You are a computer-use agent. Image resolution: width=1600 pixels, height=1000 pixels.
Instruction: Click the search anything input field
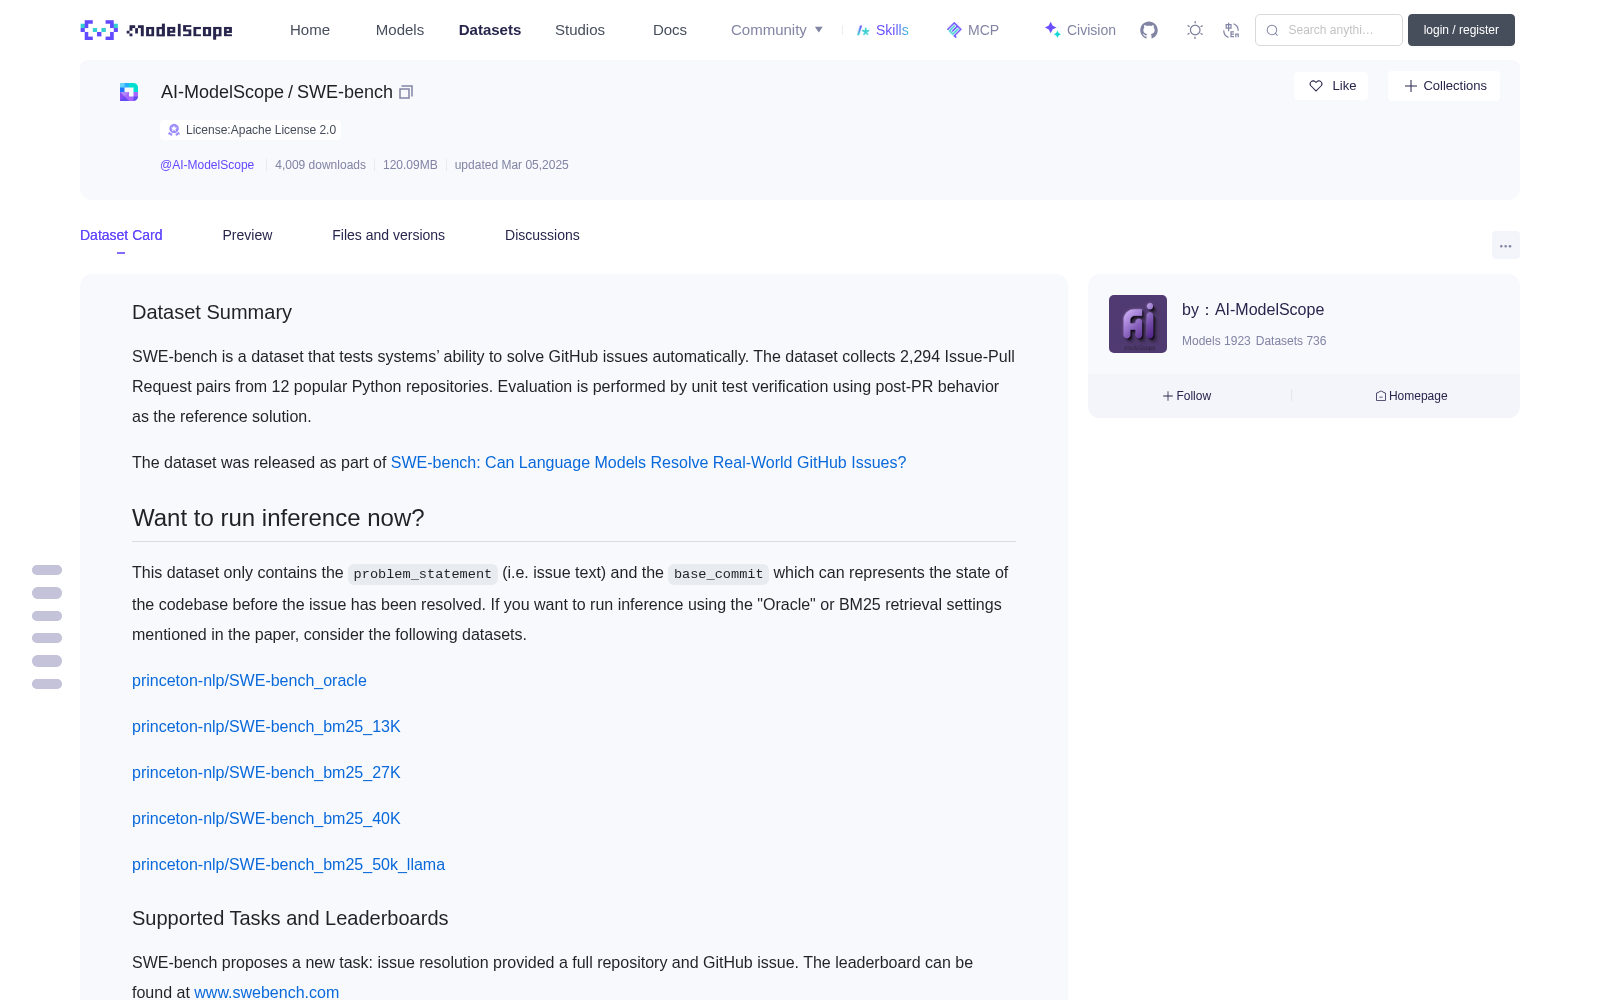coord(1329,30)
